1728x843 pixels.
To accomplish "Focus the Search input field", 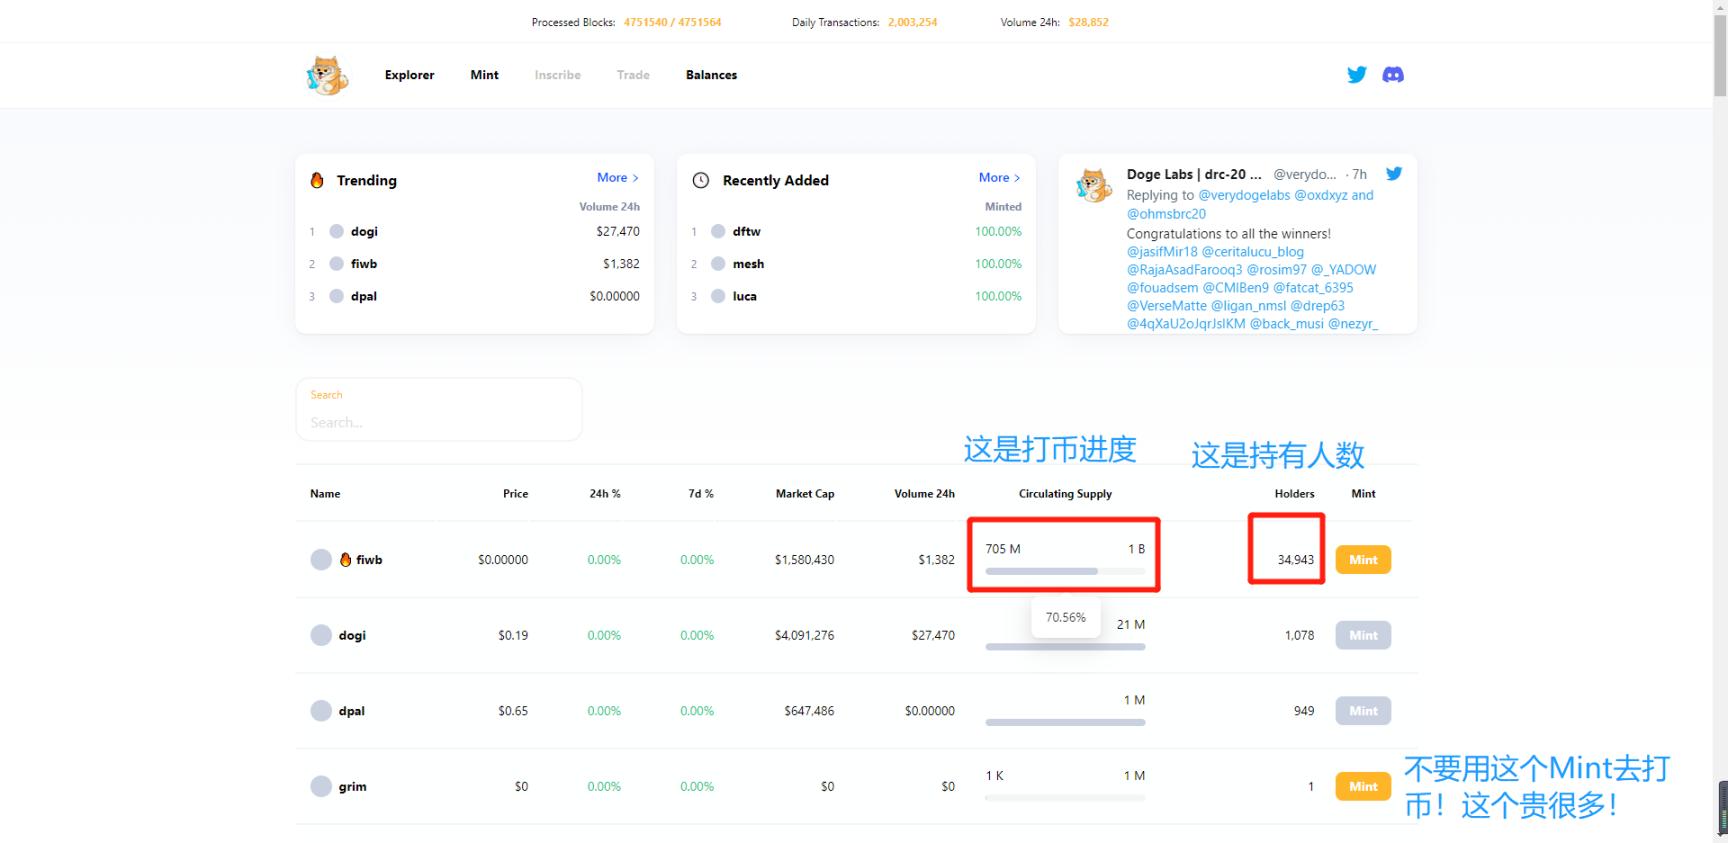I will (439, 409).
